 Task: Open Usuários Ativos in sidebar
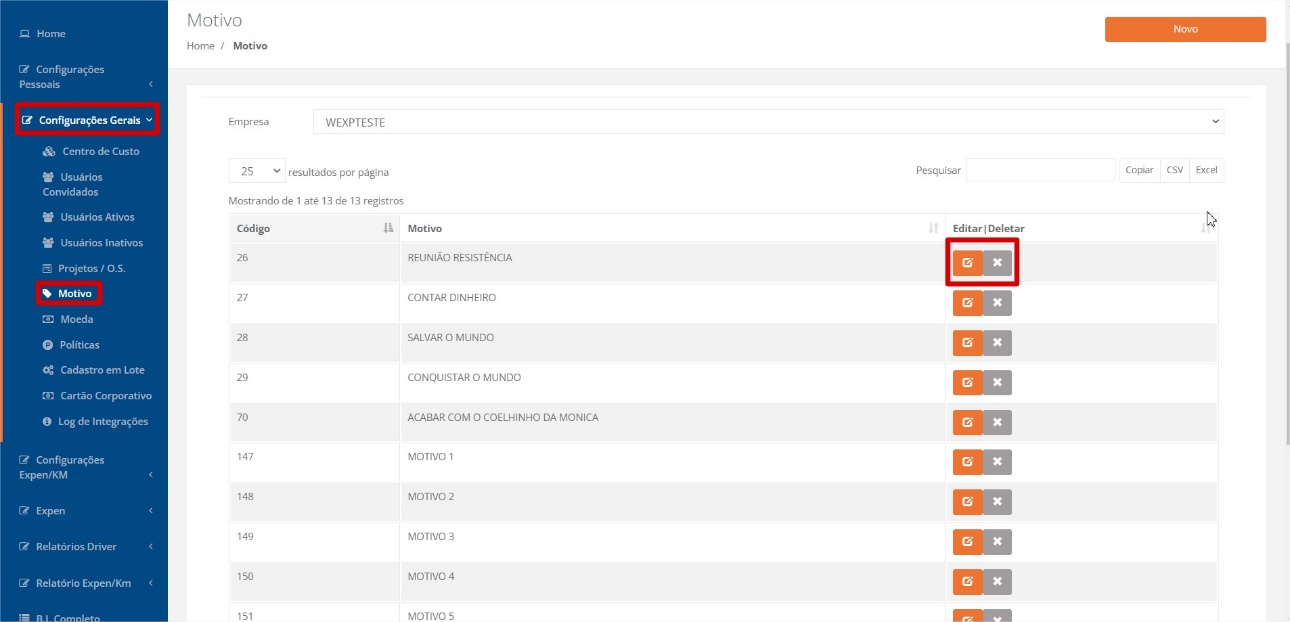(x=88, y=217)
